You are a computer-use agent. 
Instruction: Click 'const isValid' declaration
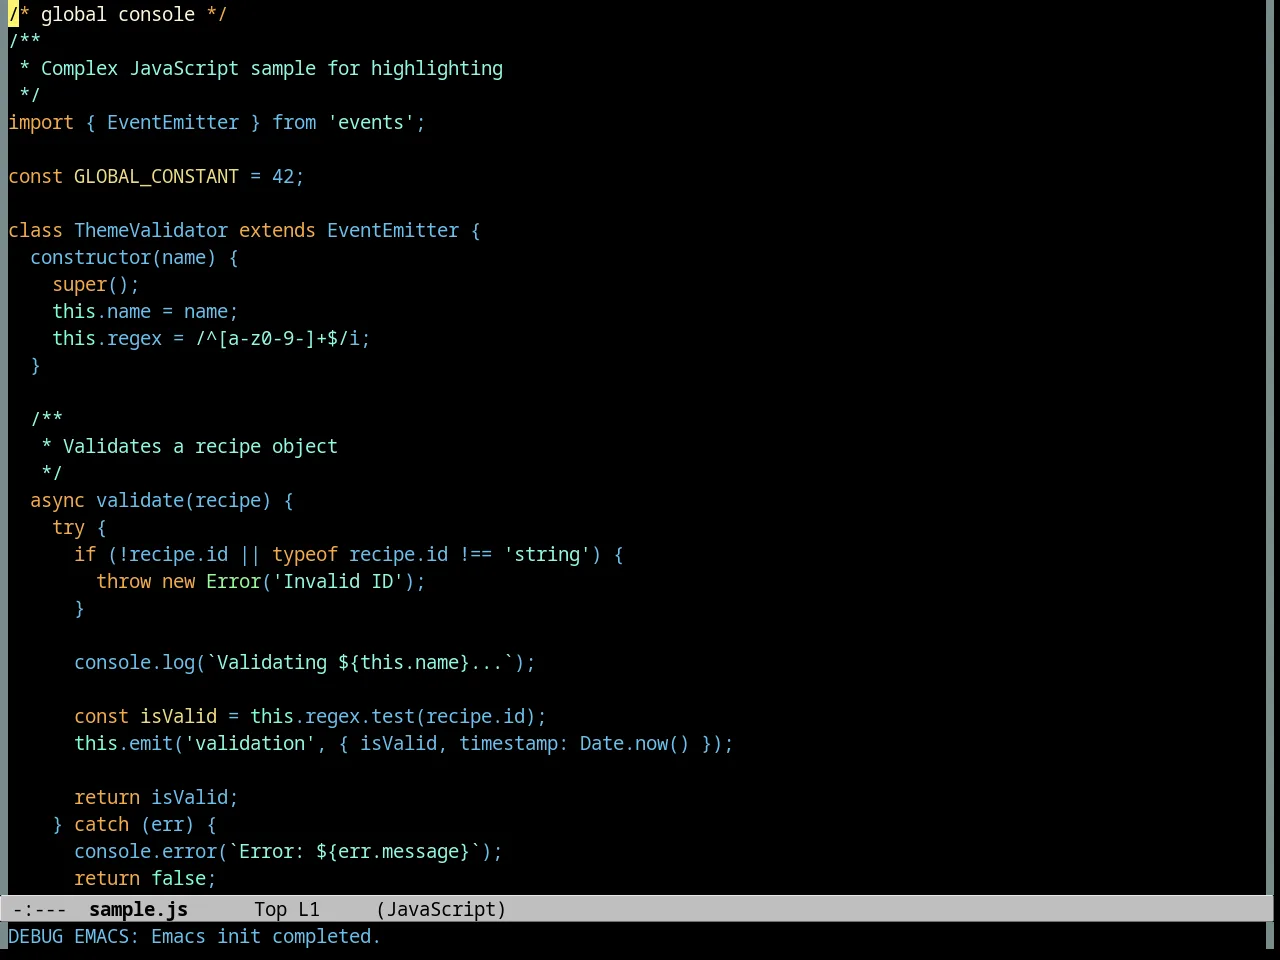tap(145, 716)
